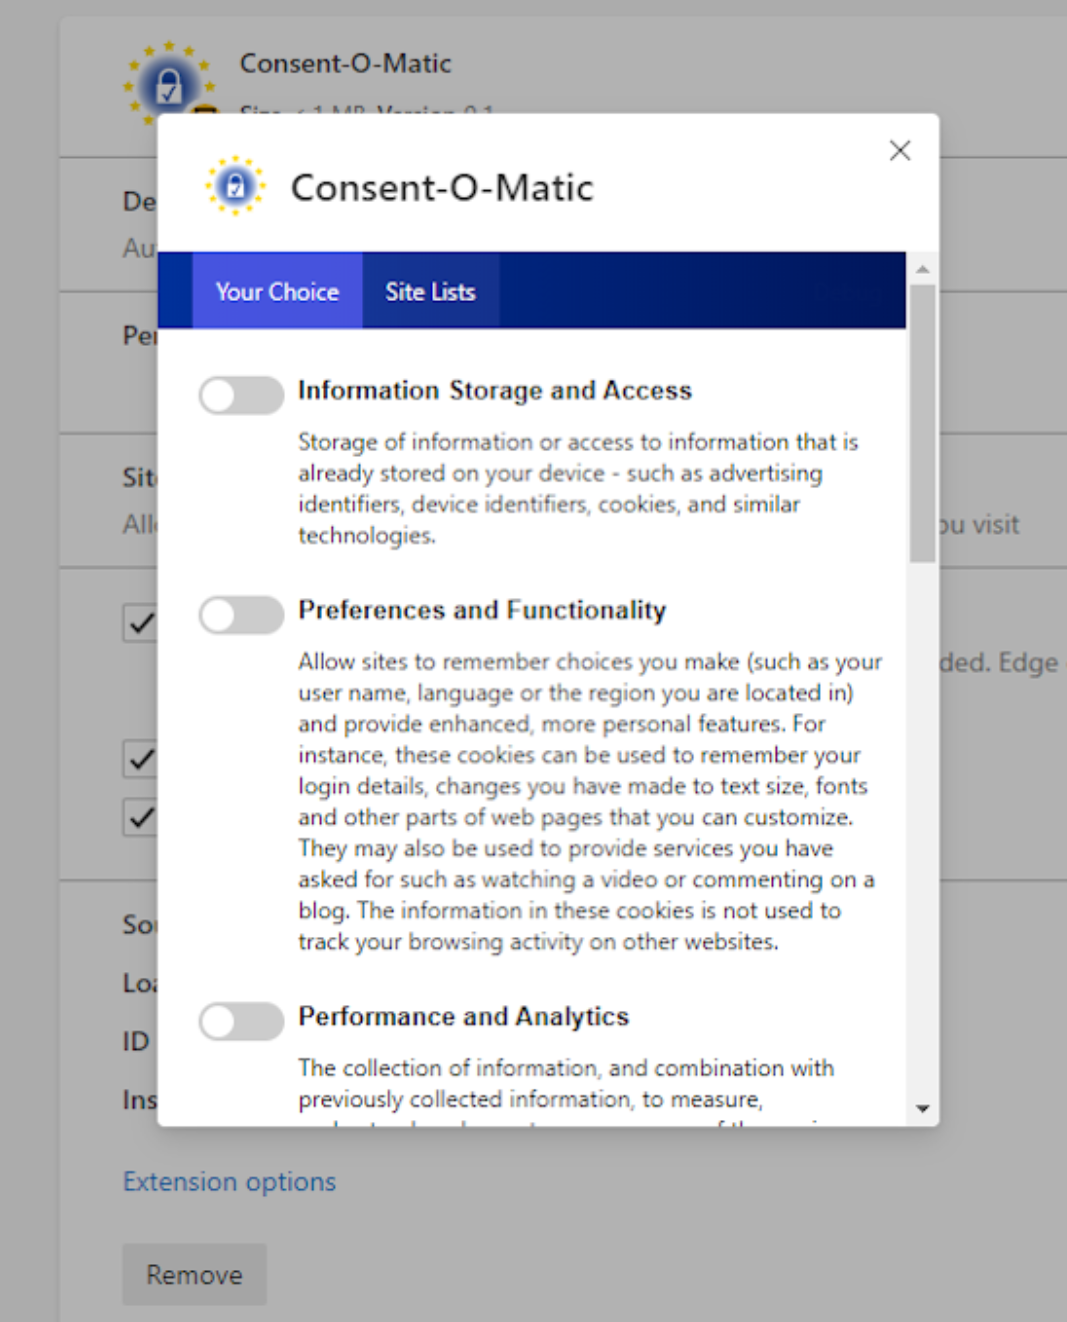Open the Extension options link
Viewport: 1067px width, 1322px height.
229,1182
